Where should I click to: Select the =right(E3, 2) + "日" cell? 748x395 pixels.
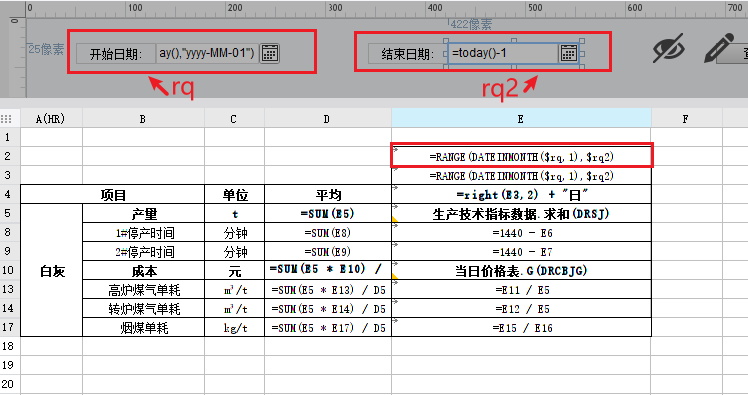pyautogui.click(x=521, y=195)
